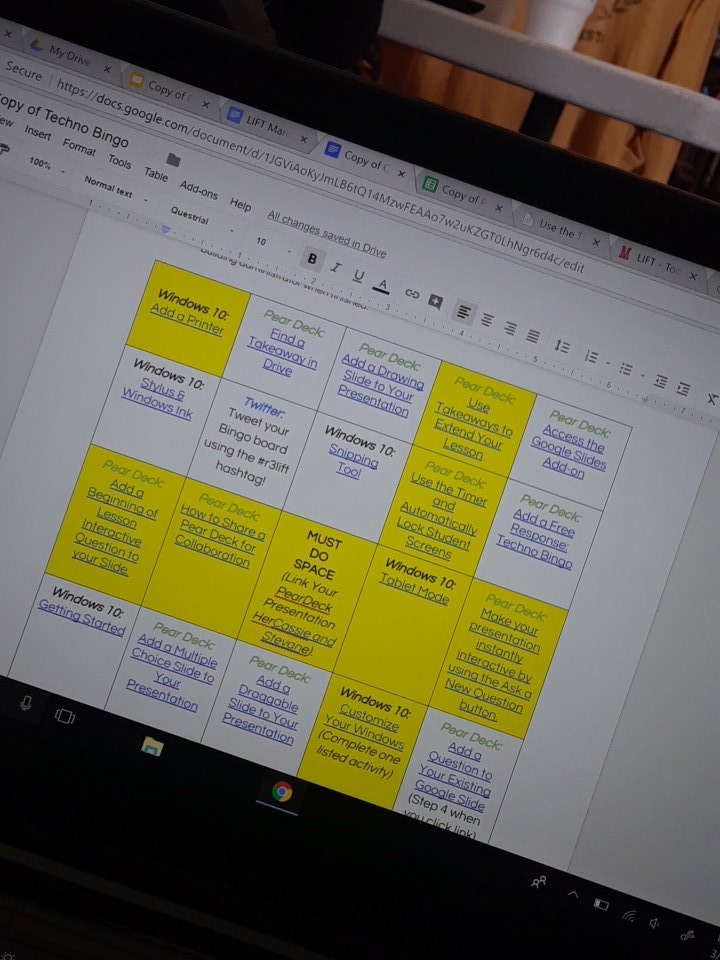This screenshot has height=960, width=720.
Task: Expand the numbered list options arrow
Action: click(609, 362)
